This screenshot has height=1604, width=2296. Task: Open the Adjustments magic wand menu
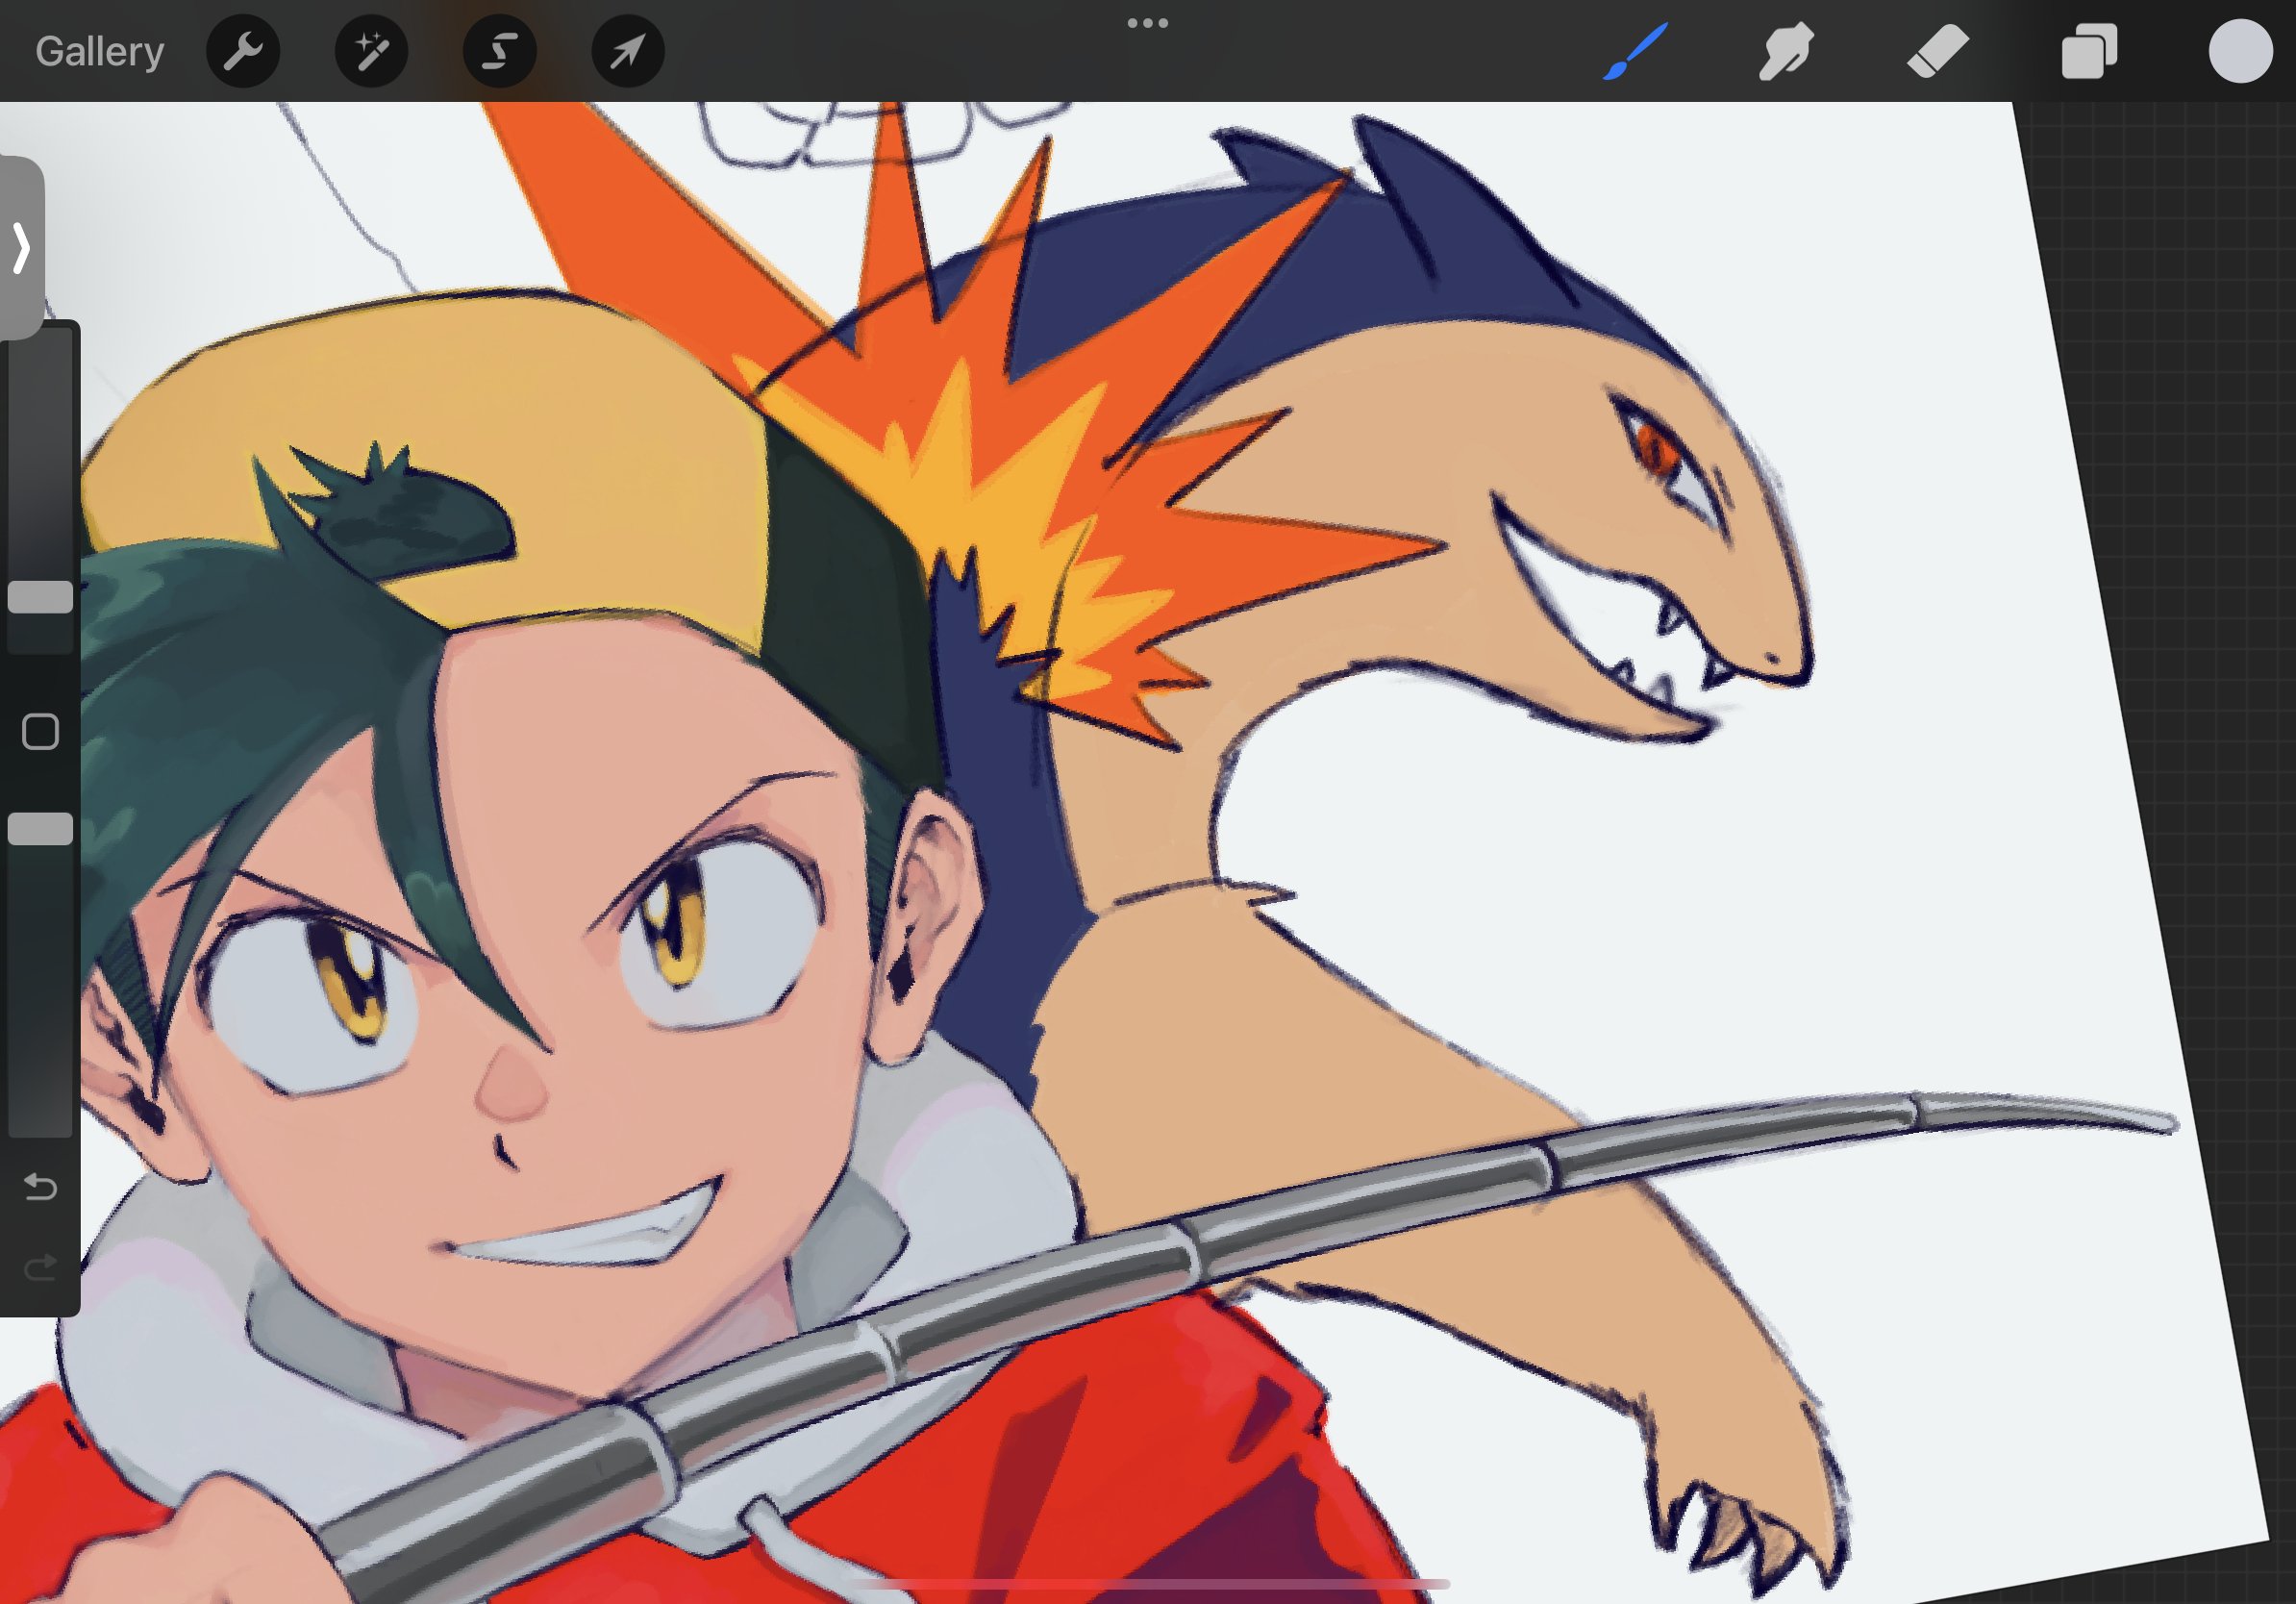[371, 51]
